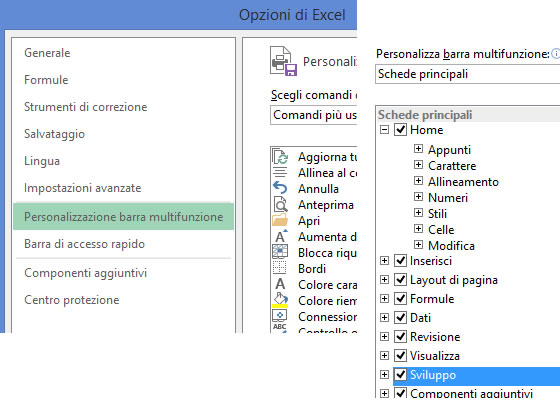
Task: Select the Anteprima magnifier icon
Action: pyautogui.click(x=280, y=204)
